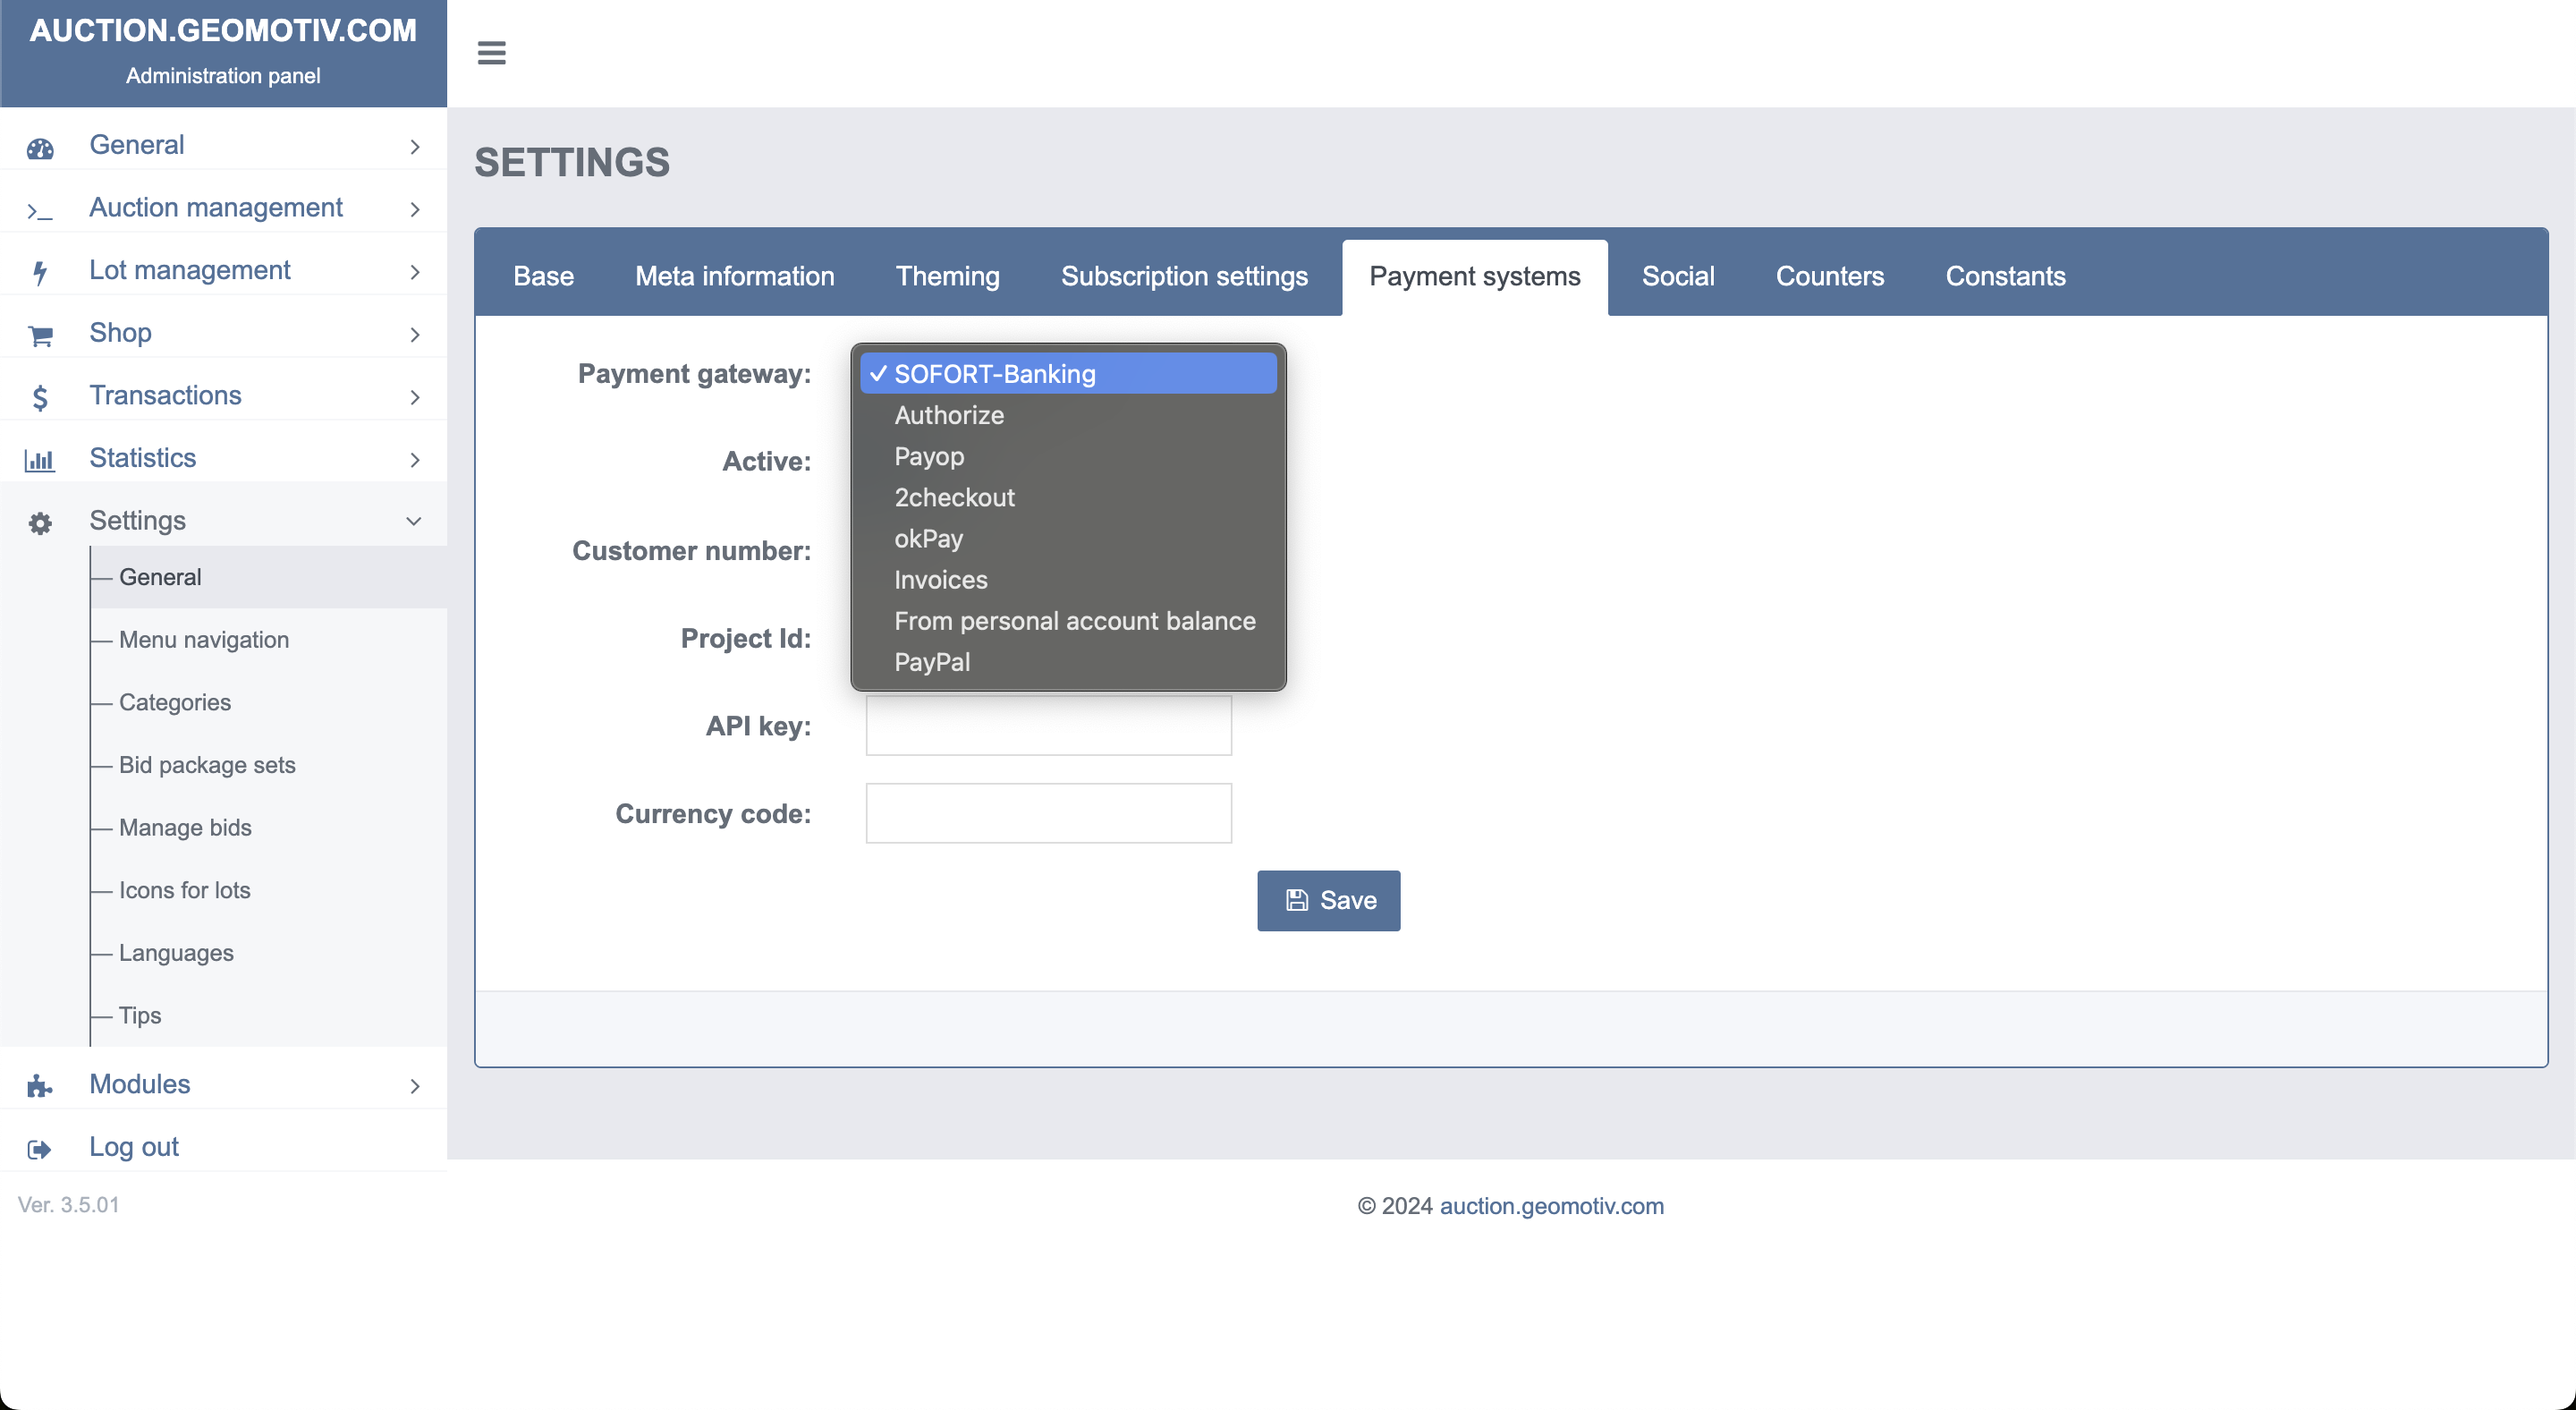Click the Shop cart icon
The width and height of the screenshot is (2576, 1410).
pyautogui.click(x=40, y=335)
